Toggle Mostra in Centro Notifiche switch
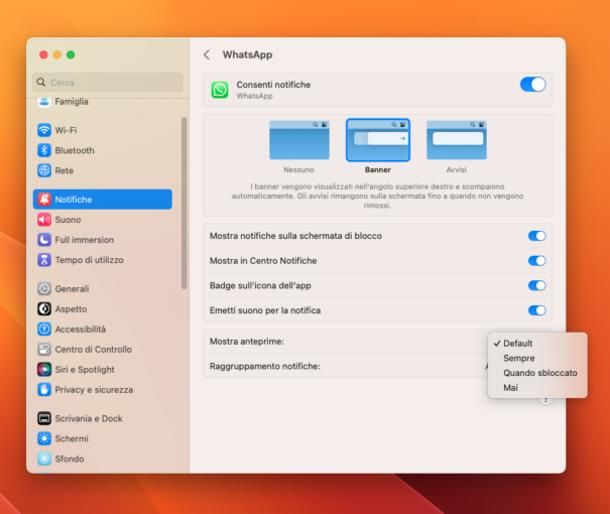The height and width of the screenshot is (514, 610). pyautogui.click(x=537, y=261)
